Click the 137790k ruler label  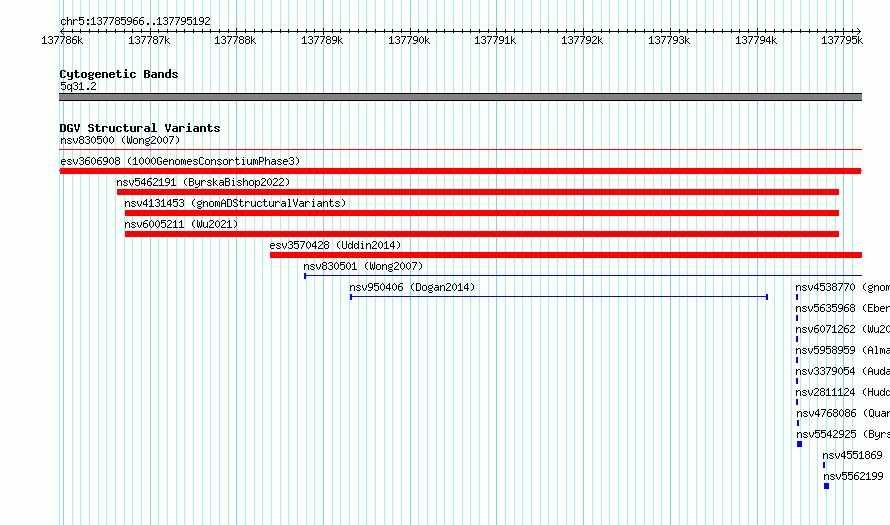click(409, 40)
